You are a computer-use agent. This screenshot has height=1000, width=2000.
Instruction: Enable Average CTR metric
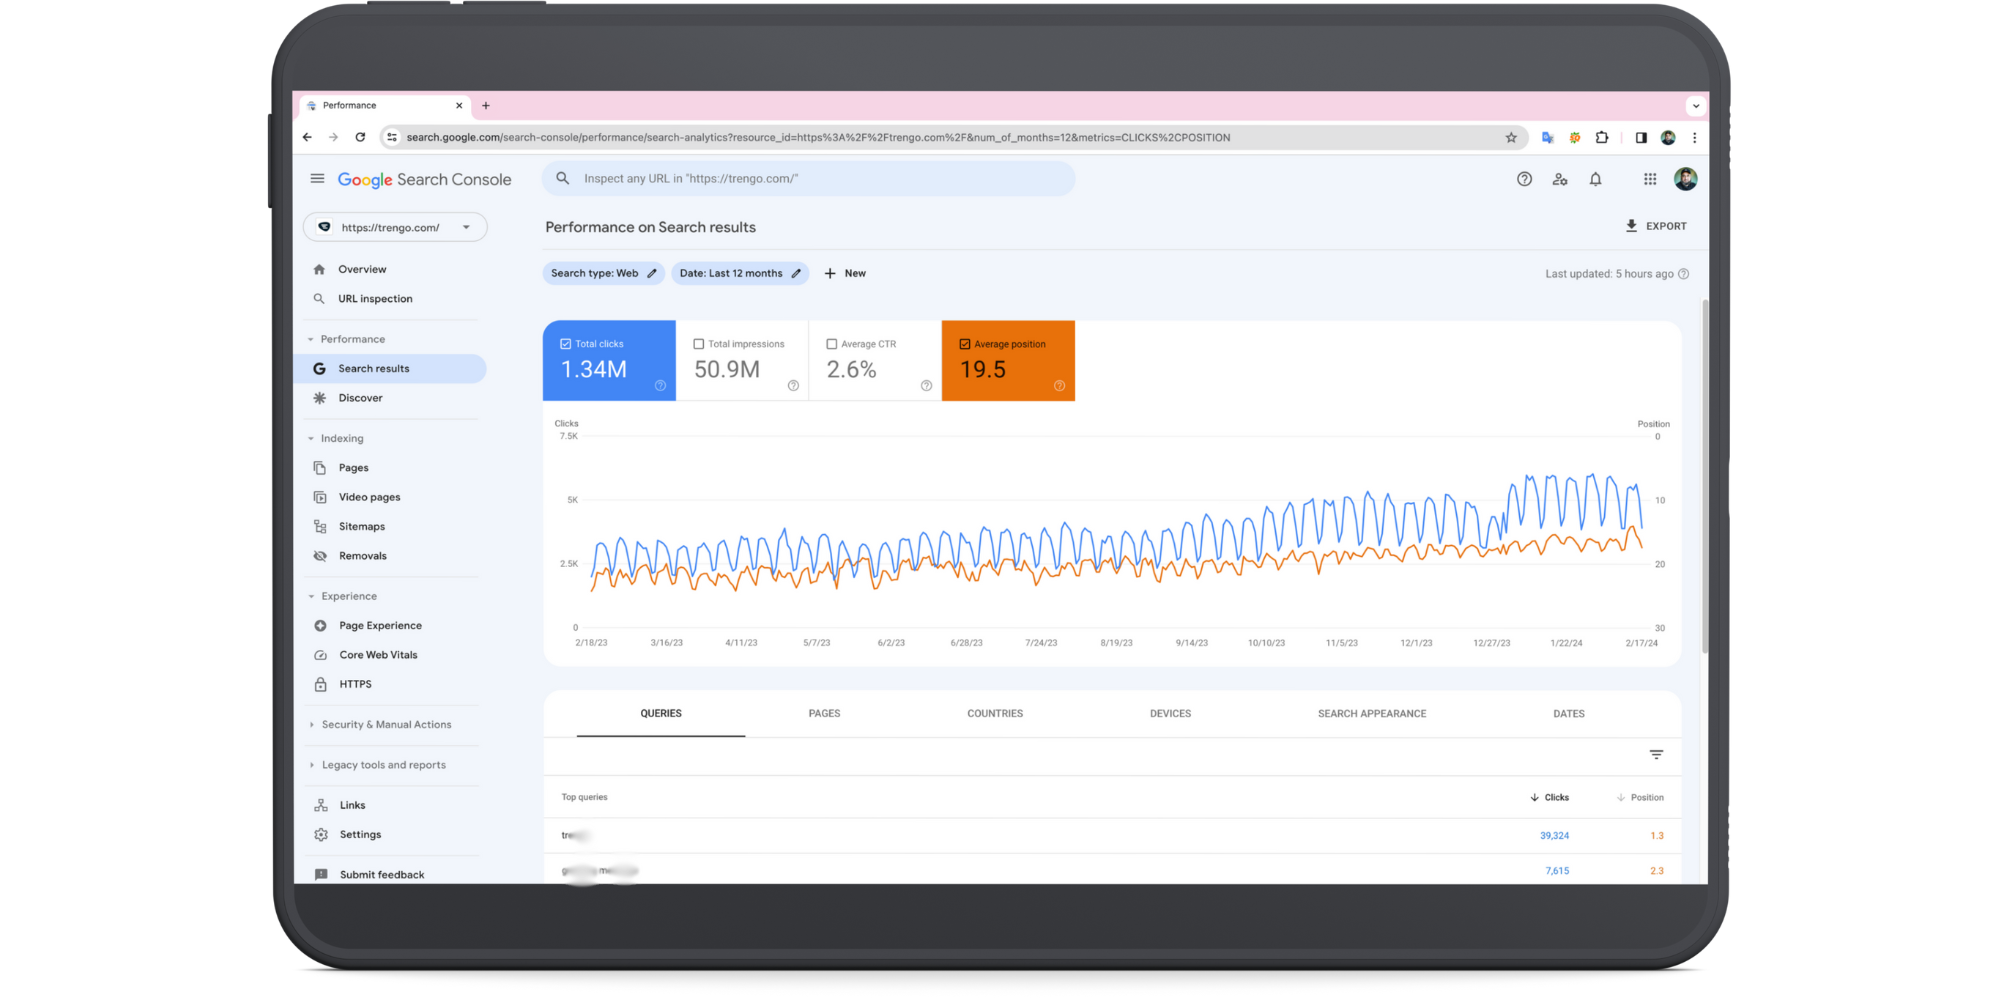(x=832, y=344)
